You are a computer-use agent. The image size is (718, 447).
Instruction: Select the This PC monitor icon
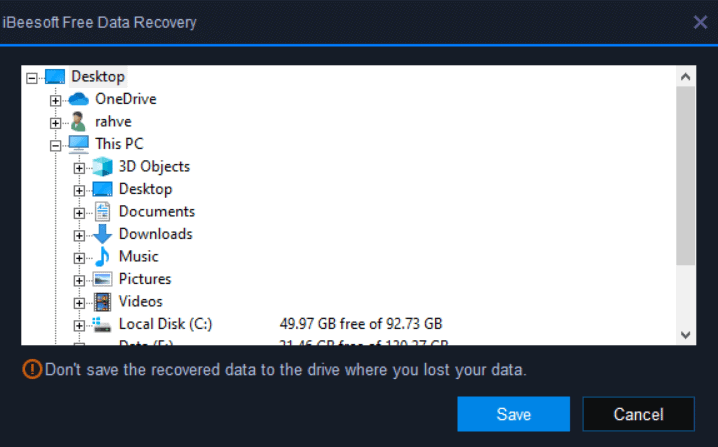79,144
